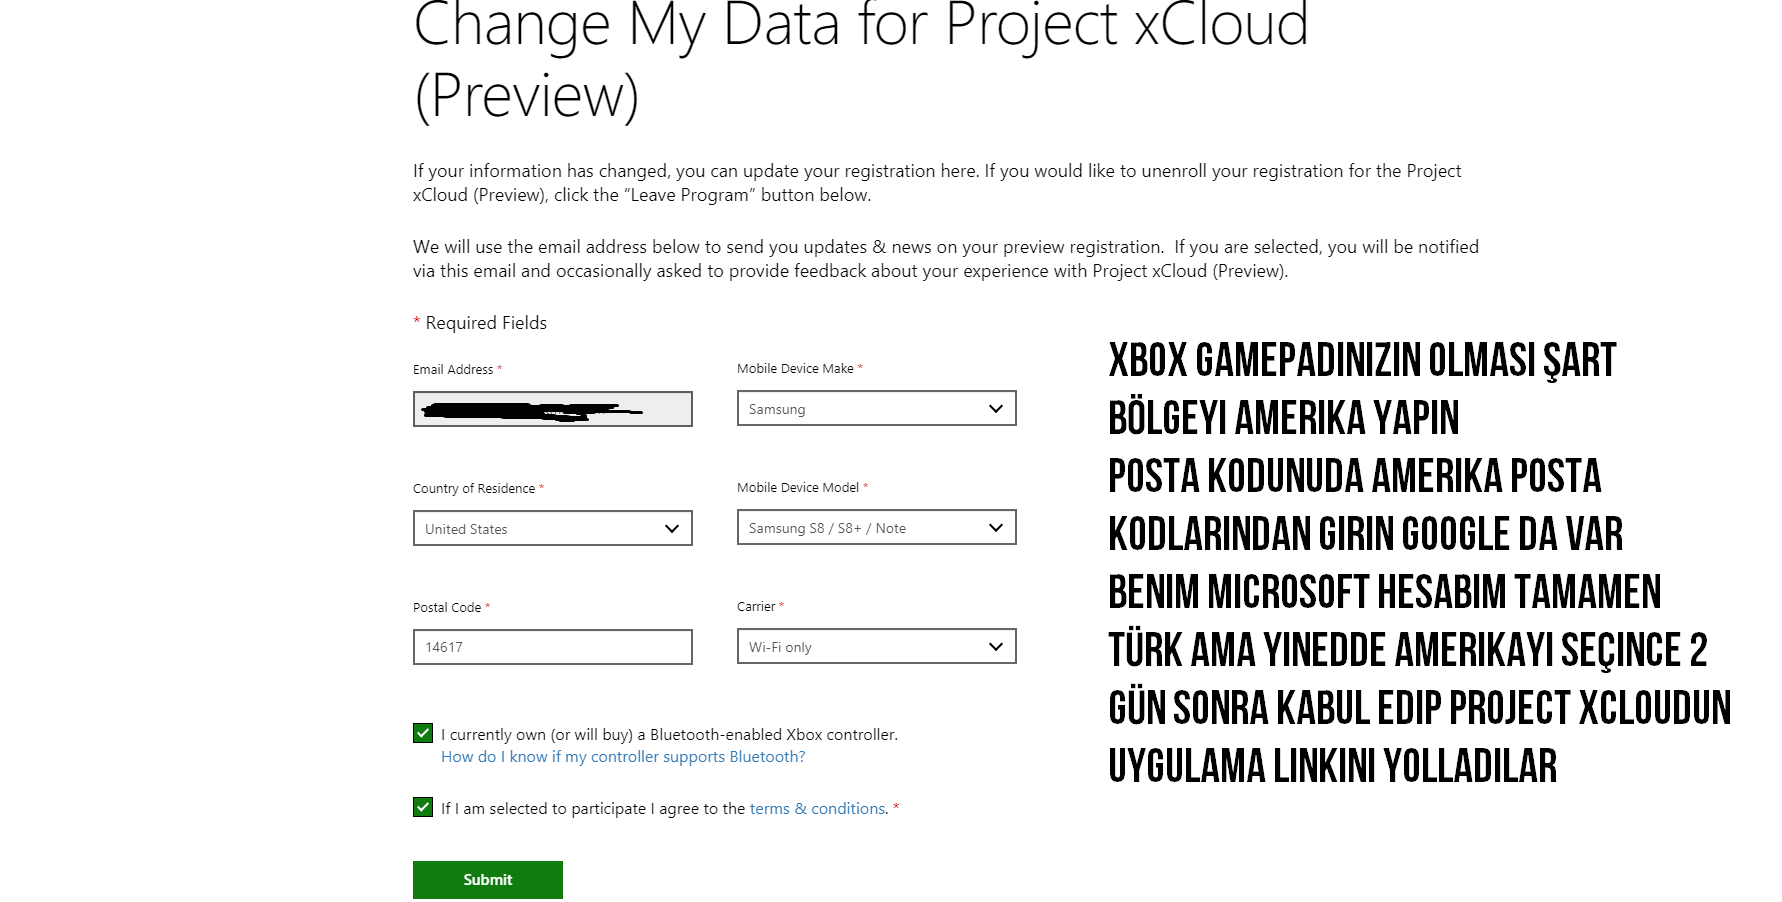The height and width of the screenshot is (902, 1782).
Task: Click the chevron on the United States dropdown
Action: point(672,528)
